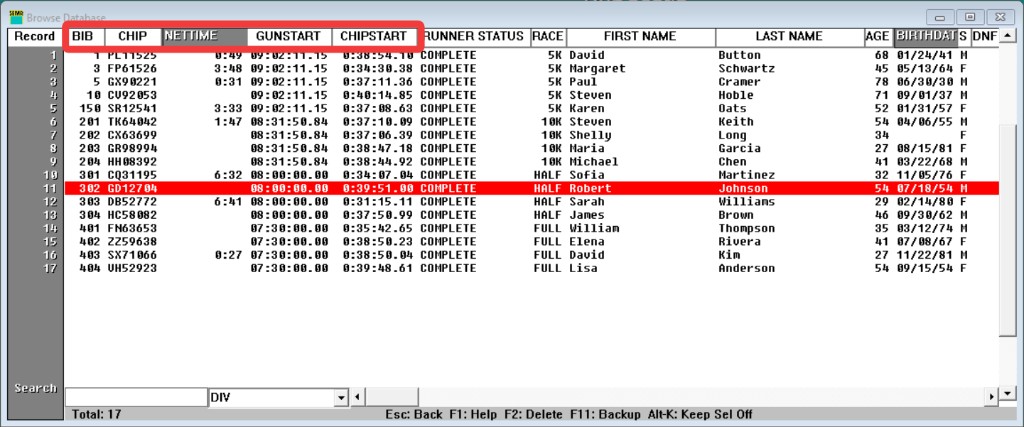Click birthdate 01/24/41

[x=925, y=55]
